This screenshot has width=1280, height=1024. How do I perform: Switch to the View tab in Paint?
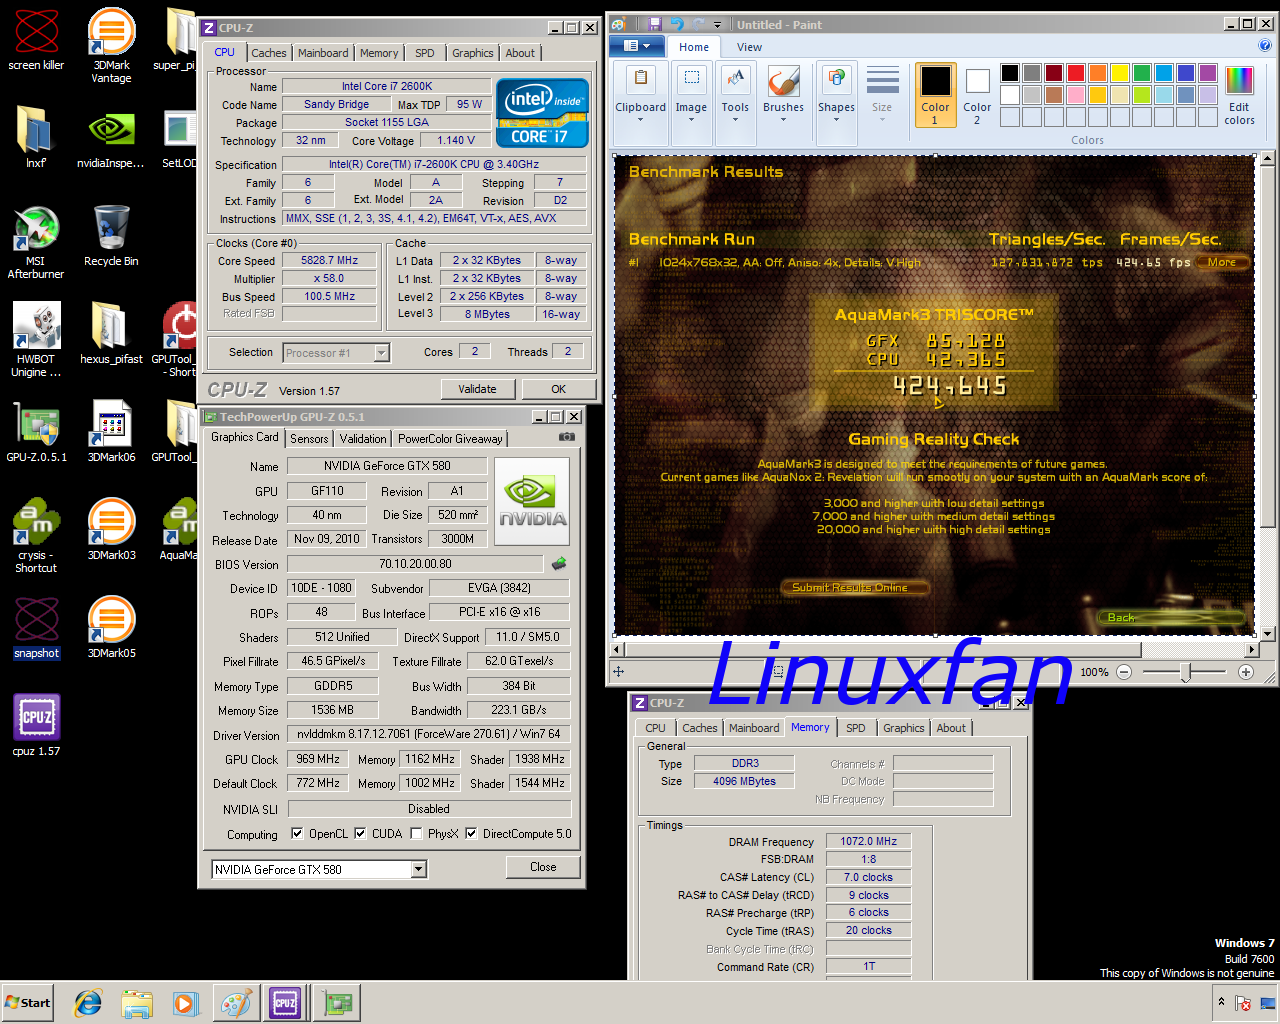749,47
